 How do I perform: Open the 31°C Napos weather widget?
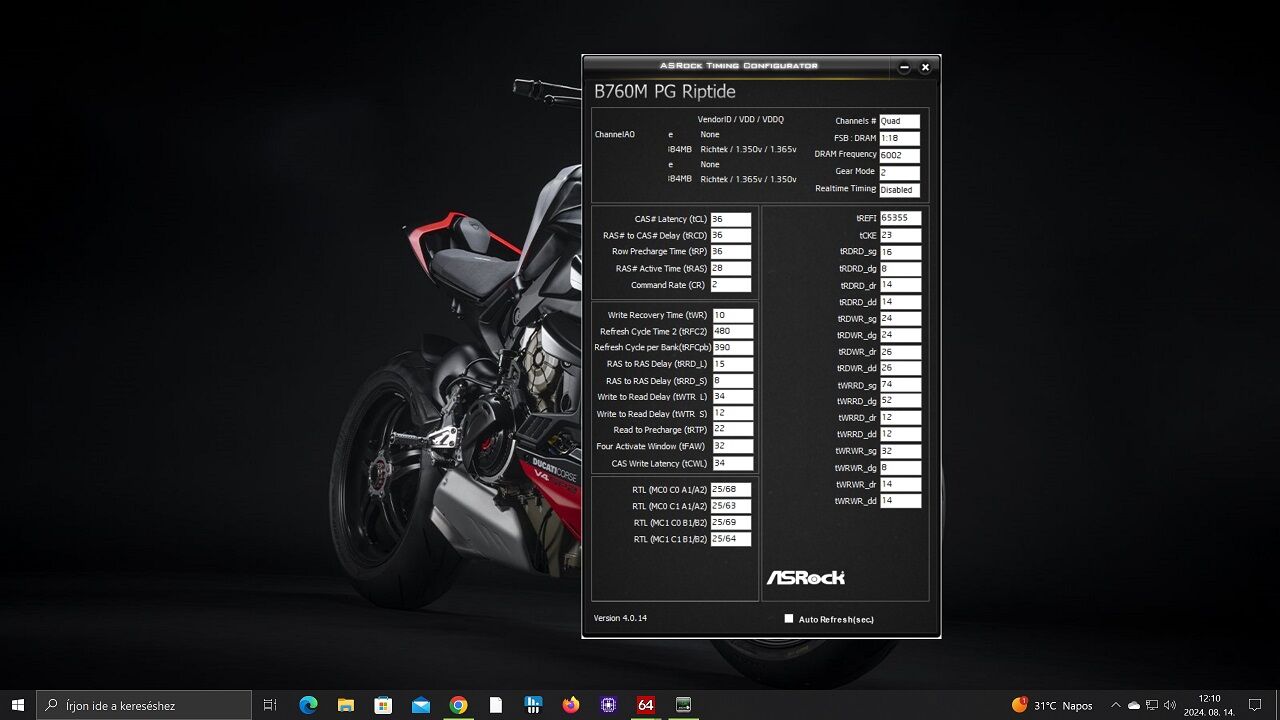1052,705
